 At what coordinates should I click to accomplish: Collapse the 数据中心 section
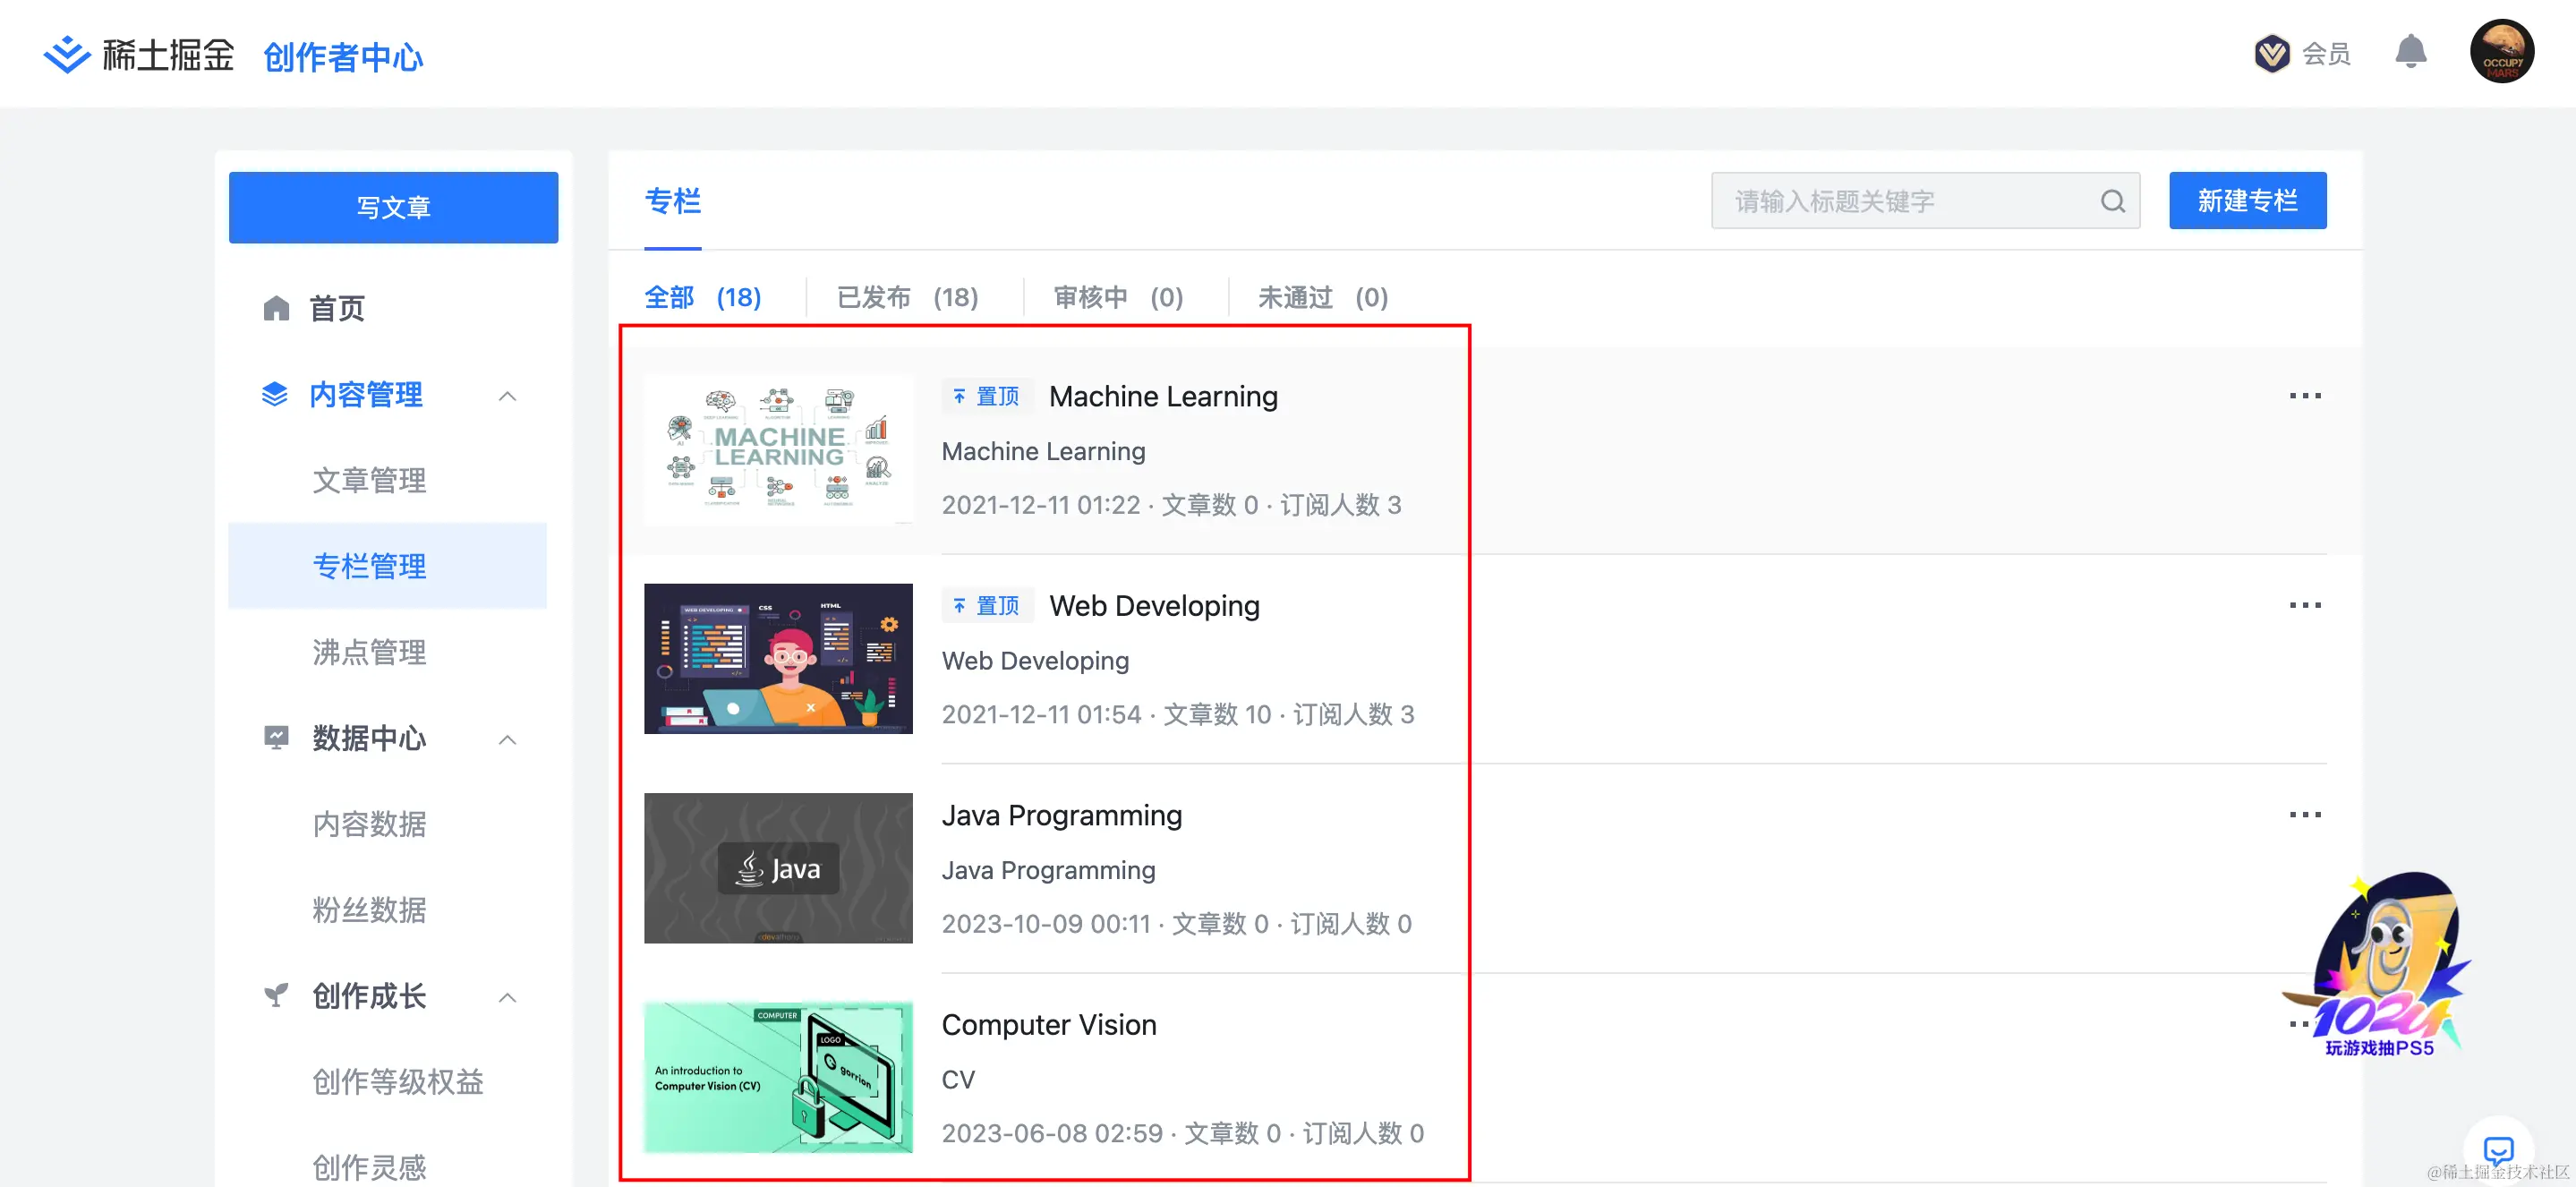507,740
